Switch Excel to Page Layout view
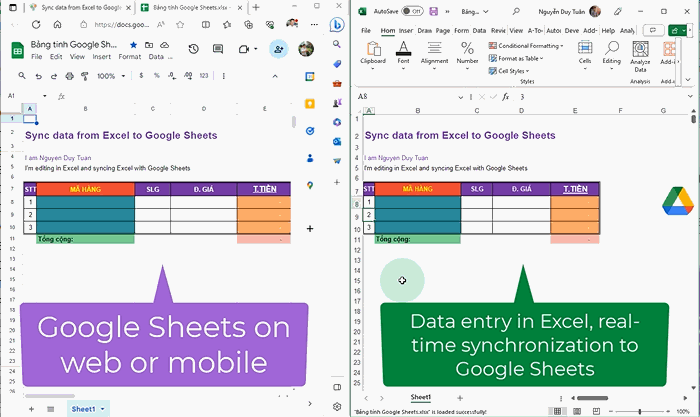The width and height of the screenshot is (700, 417). [x=577, y=411]
